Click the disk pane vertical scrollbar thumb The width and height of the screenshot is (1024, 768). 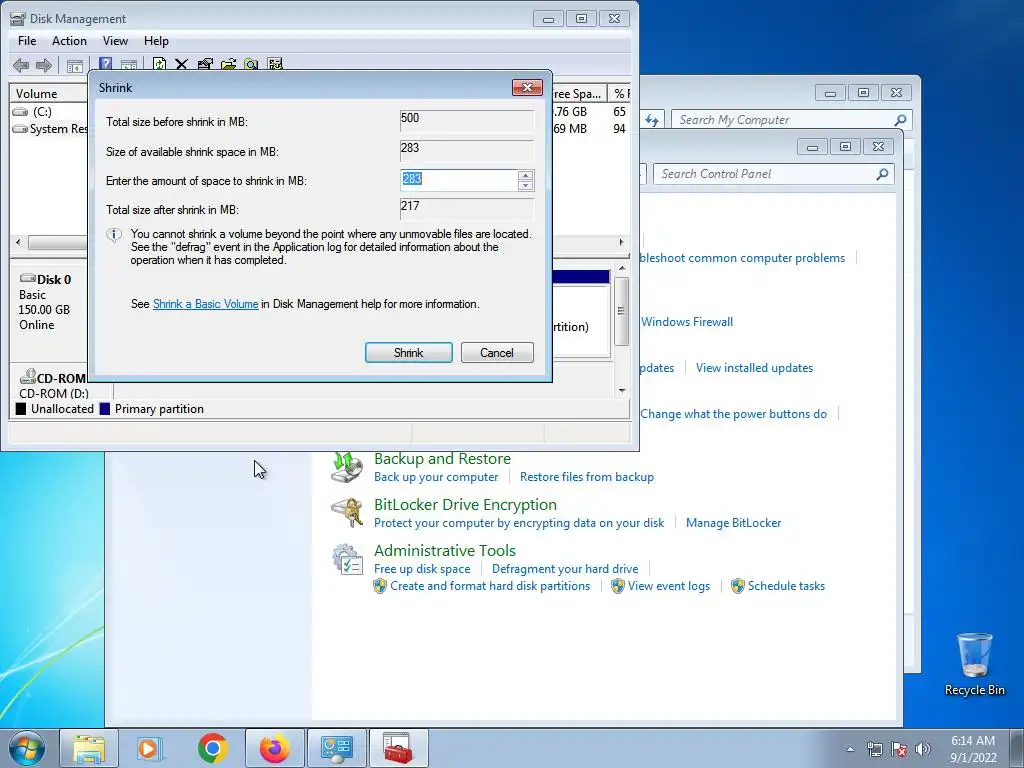coord(621,311)
